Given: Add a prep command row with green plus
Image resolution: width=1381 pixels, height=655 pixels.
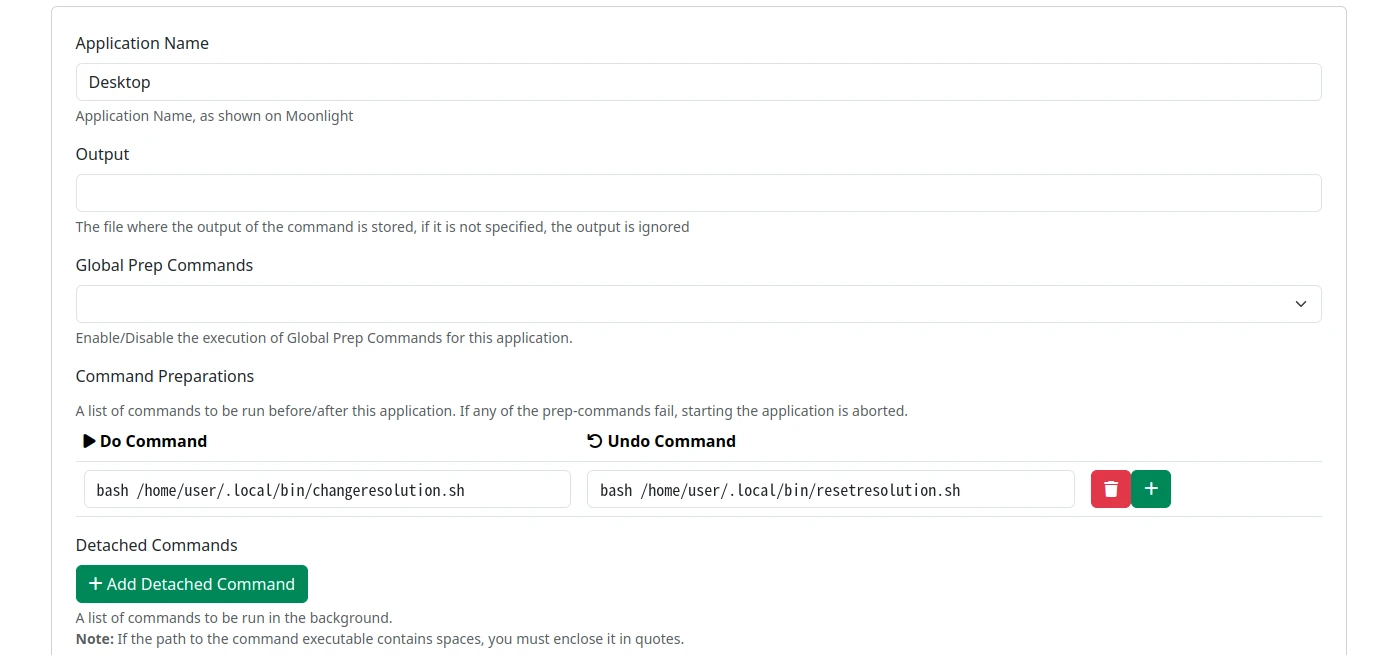Looking at the screenshot, I should tap(1151, 489).
